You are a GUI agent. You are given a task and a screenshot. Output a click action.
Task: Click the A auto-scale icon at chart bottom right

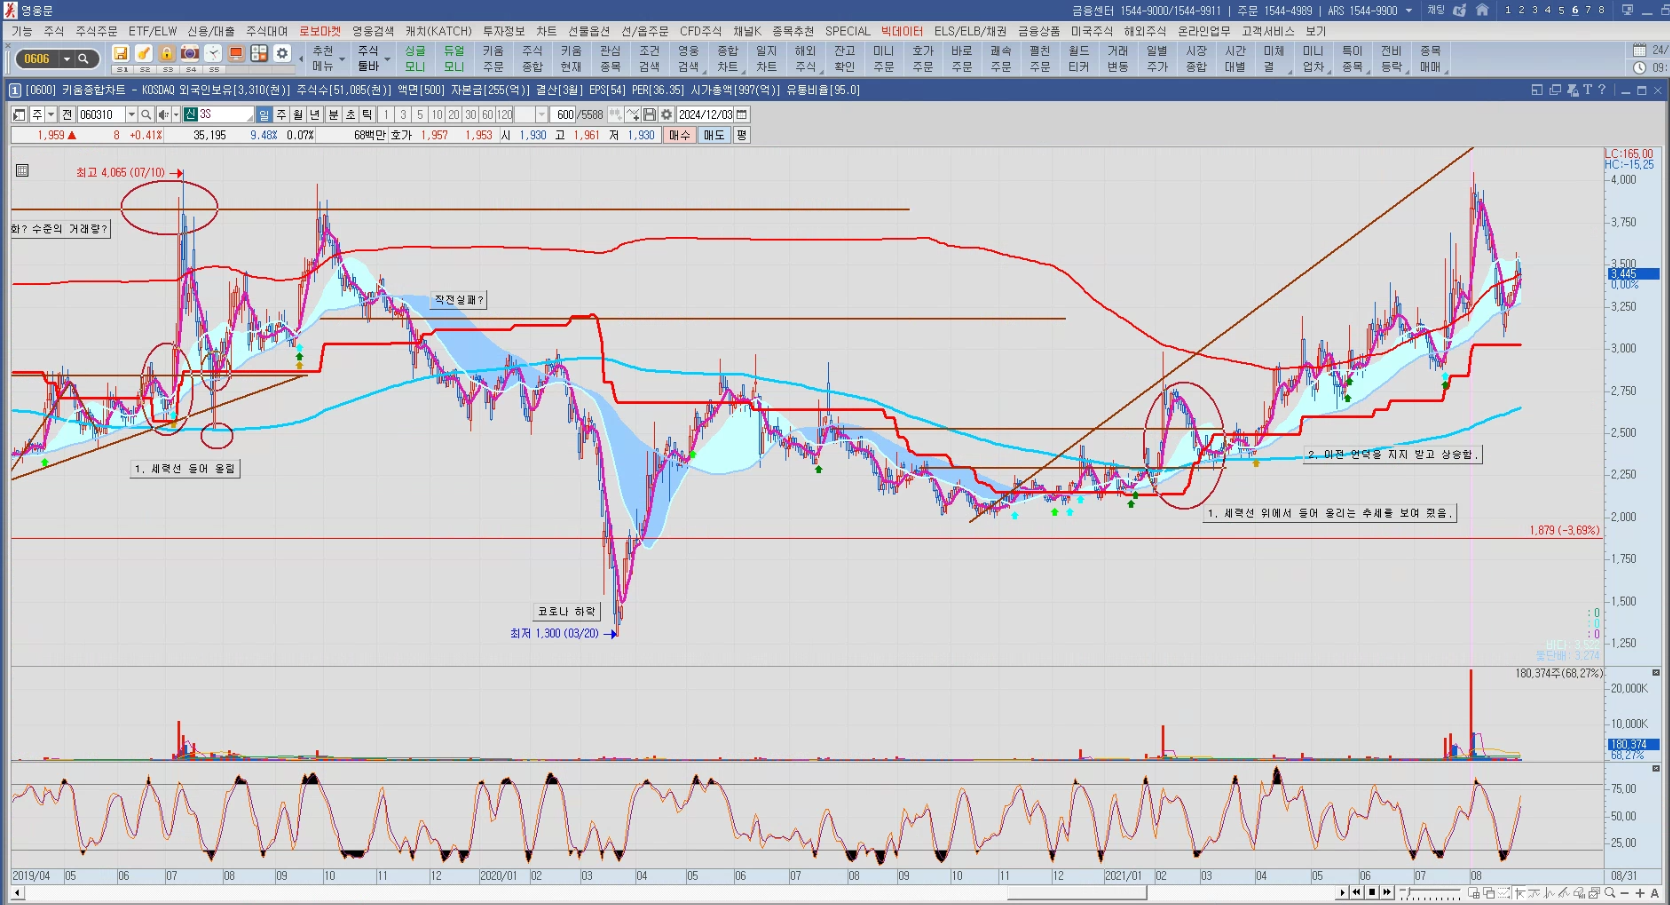tap(1655, 893)
